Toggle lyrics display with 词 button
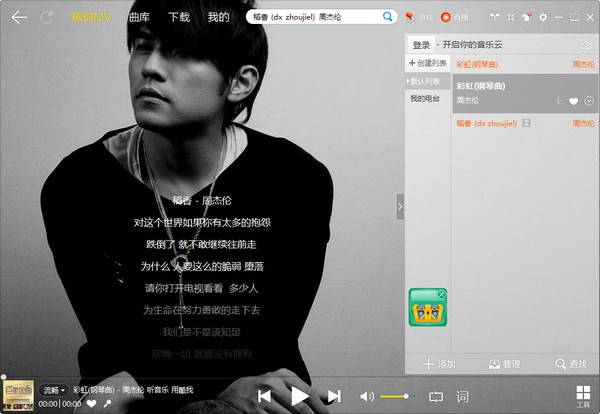This screenshot has width=600, height=414. coord(462,396)
